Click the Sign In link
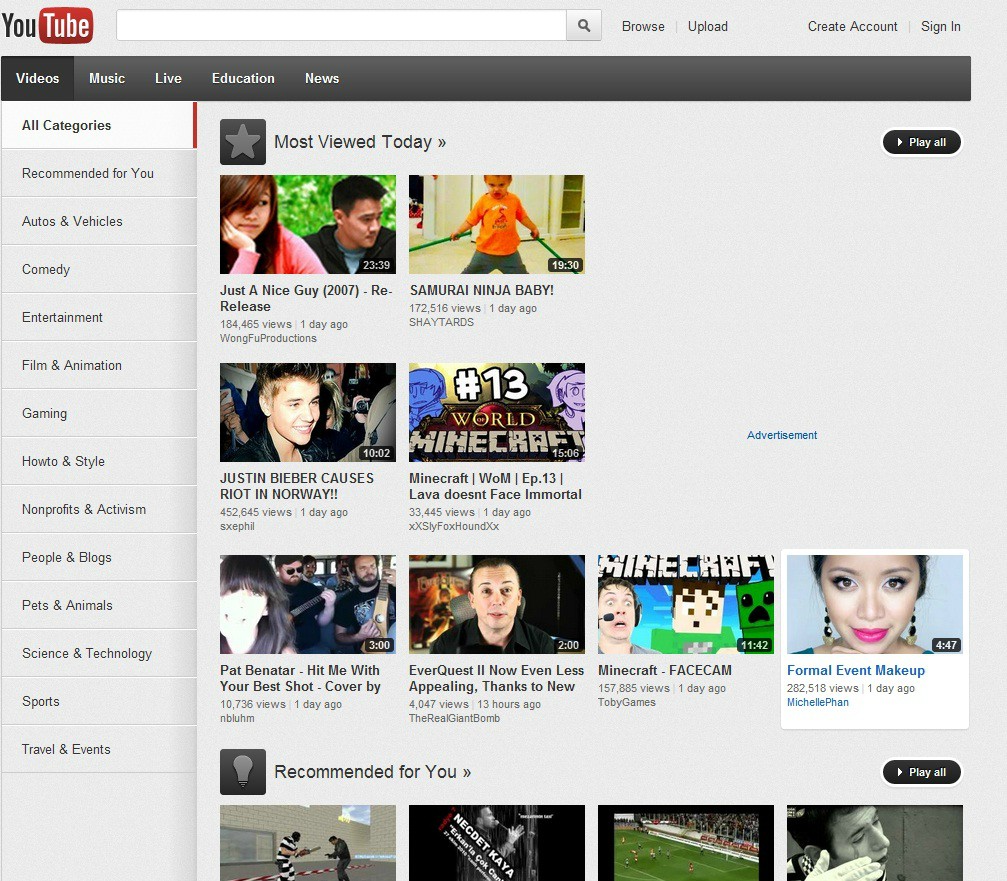 pos(940,27)
